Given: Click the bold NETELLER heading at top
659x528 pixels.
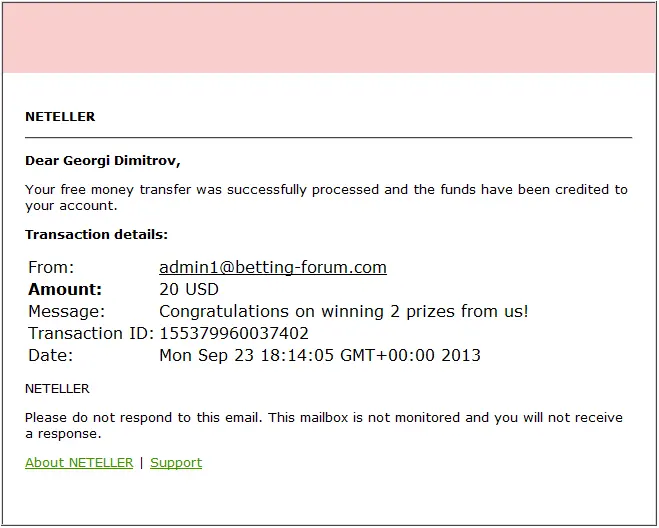Looking at the screenshot, I should pos(60,116).
